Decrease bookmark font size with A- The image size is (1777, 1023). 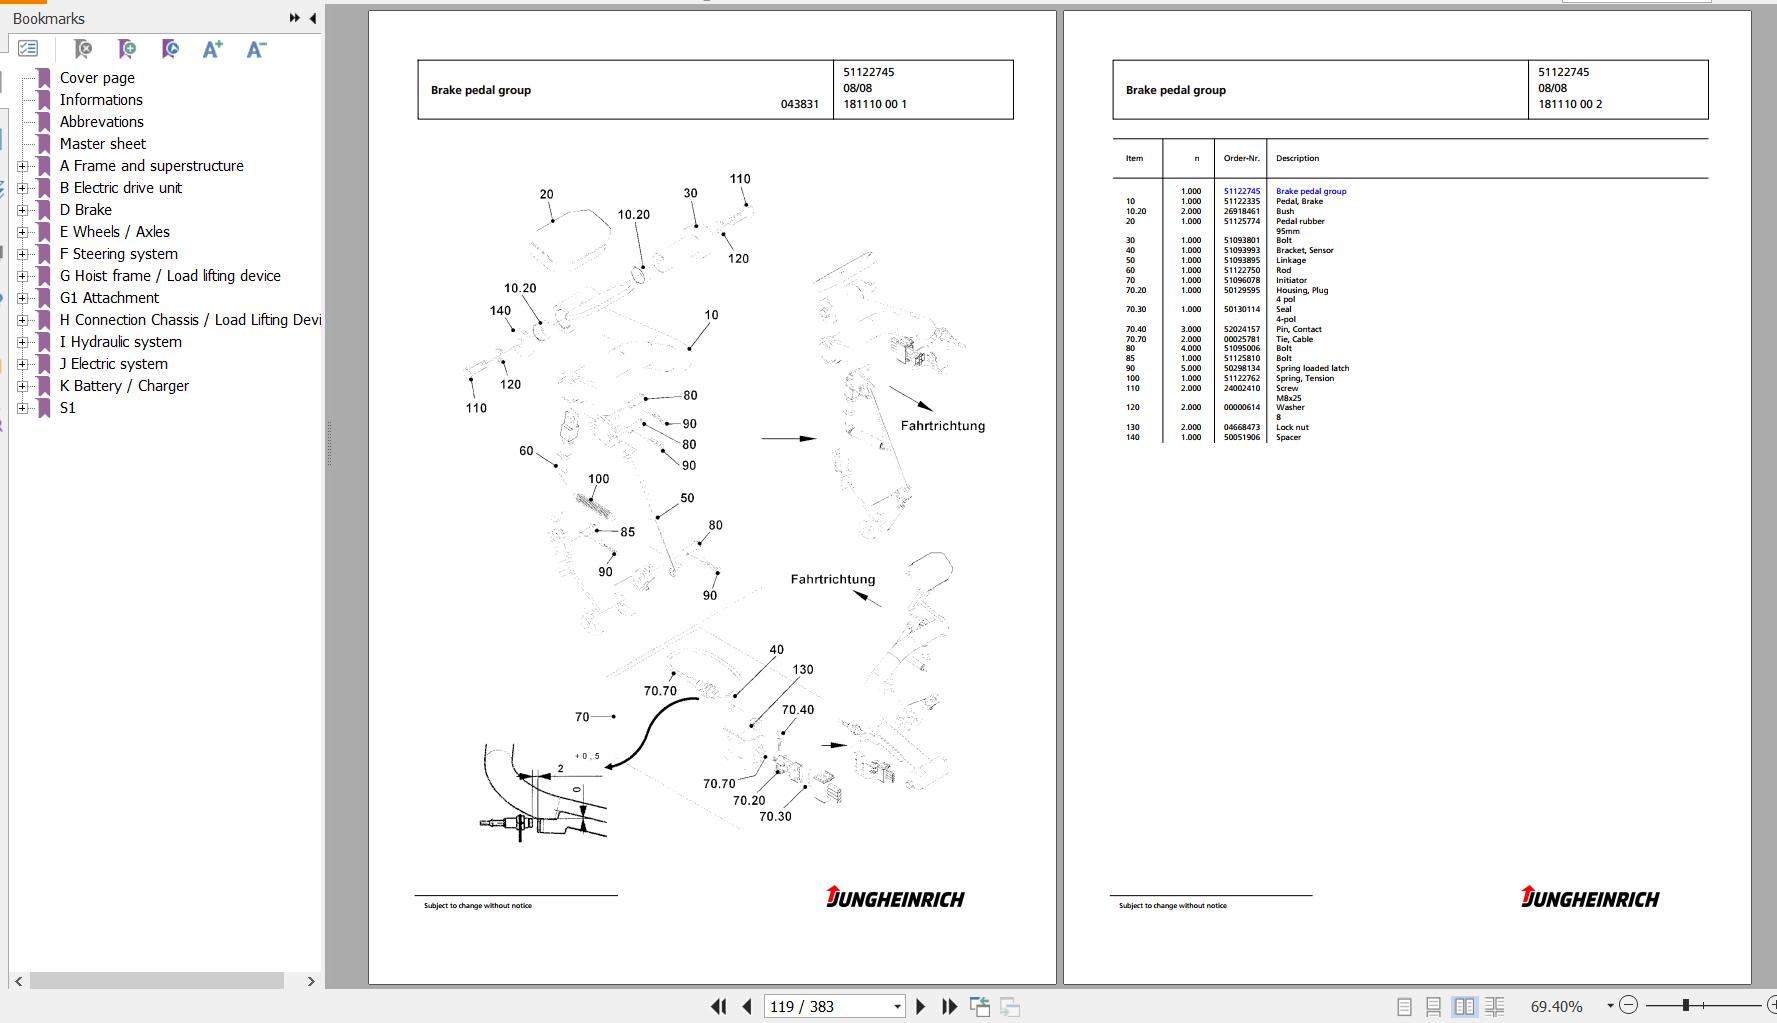coord(256,49)
